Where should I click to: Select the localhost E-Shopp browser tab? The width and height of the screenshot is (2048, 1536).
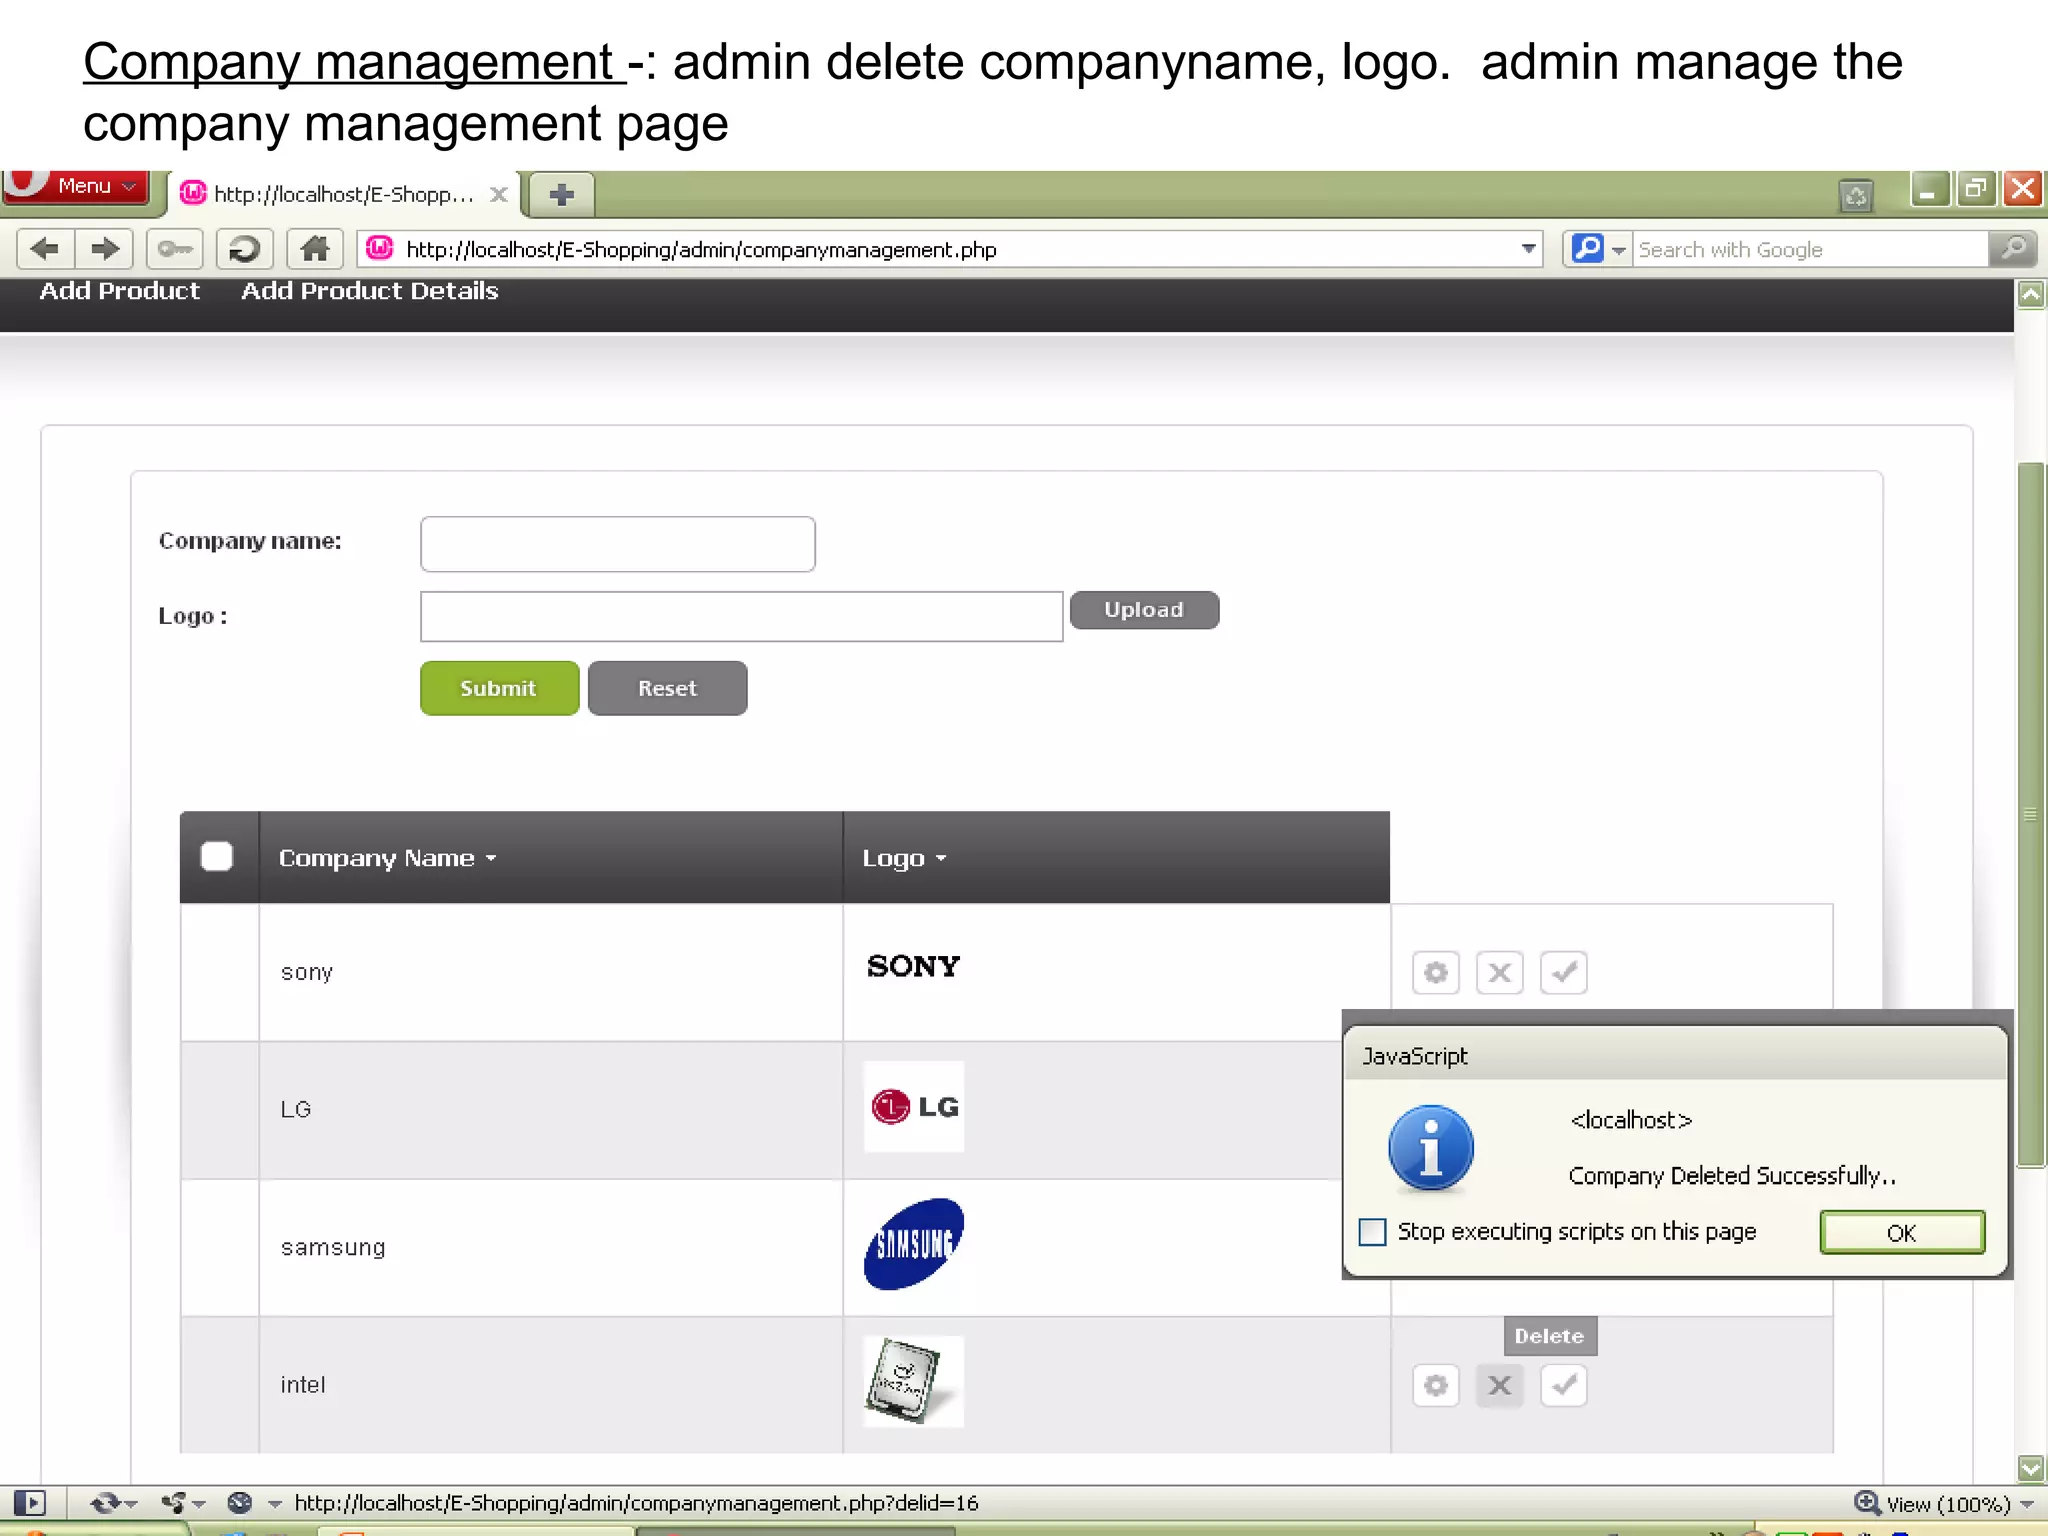pyautogui.click(x=343, y=194)
